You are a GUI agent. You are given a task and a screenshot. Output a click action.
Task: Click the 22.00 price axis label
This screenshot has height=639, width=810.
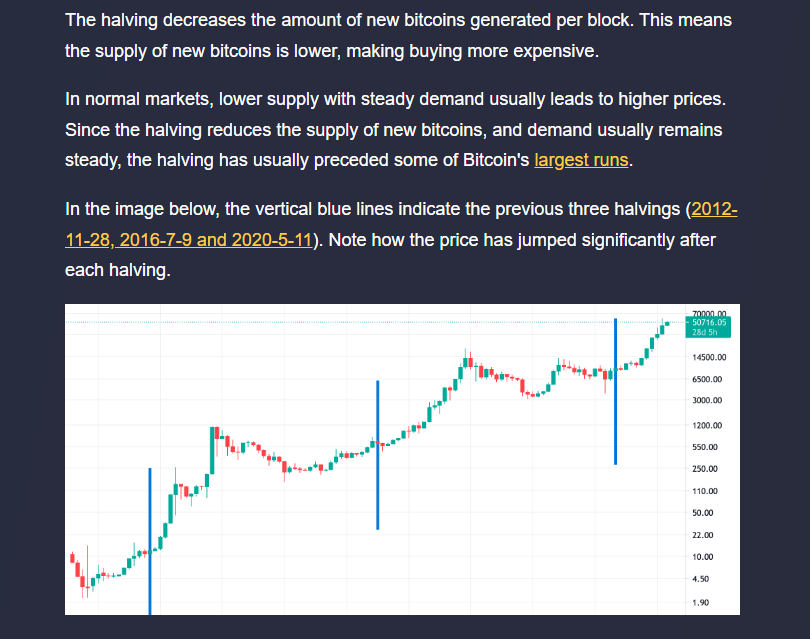tap(703, 535)
